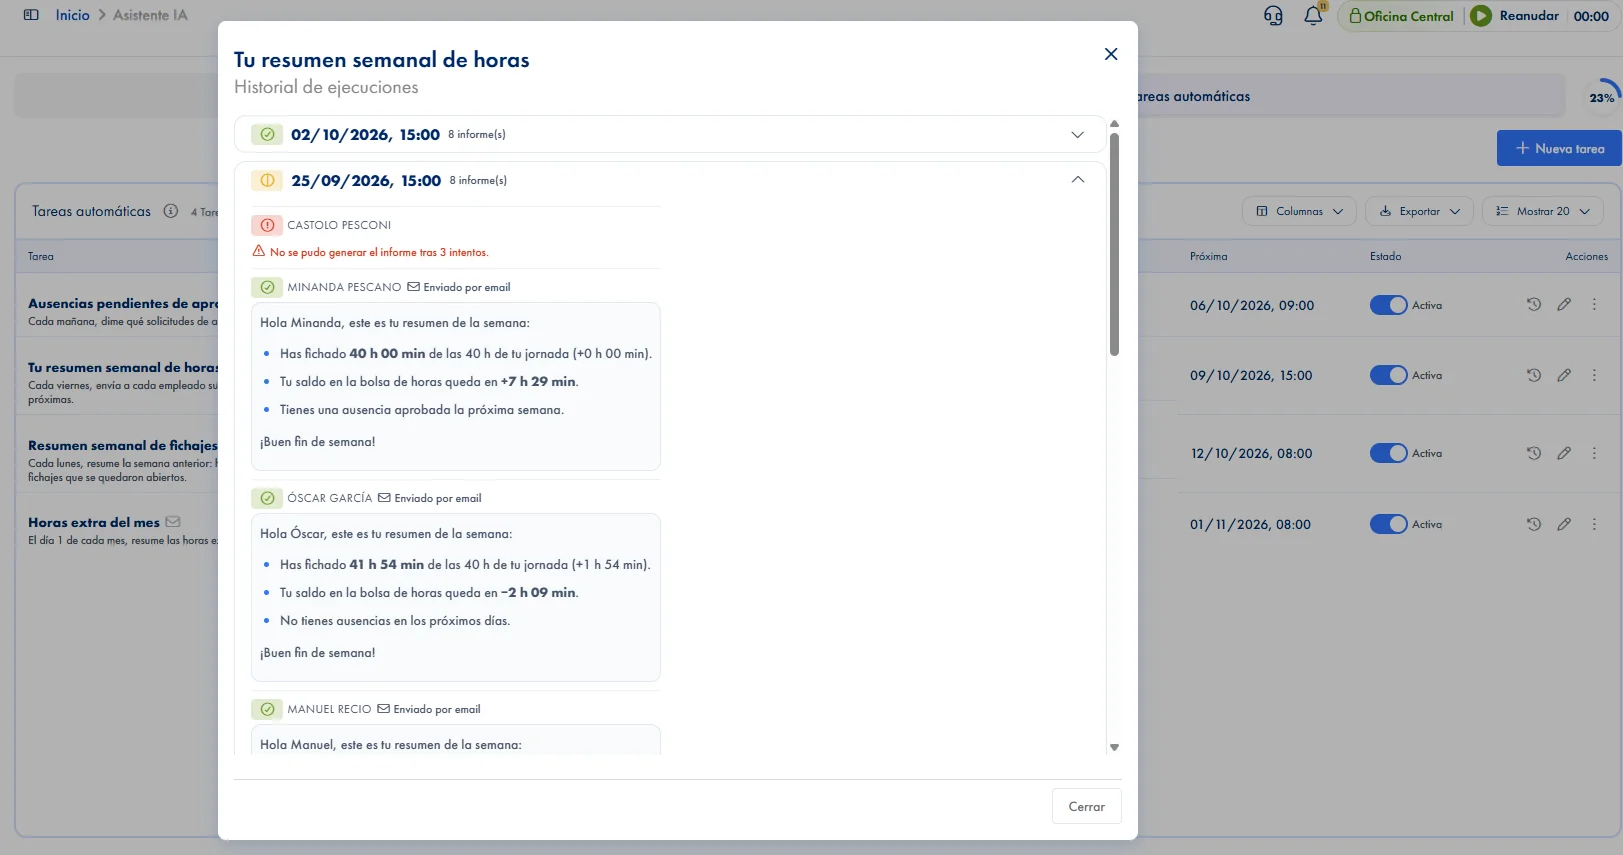
Task: Open the support headset icon
Action: (1273, 16)
